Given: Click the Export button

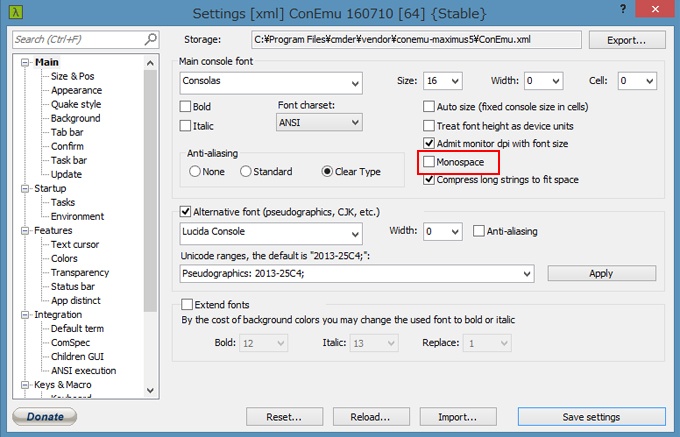Looking at the screenshot, I should pos(627,40).
